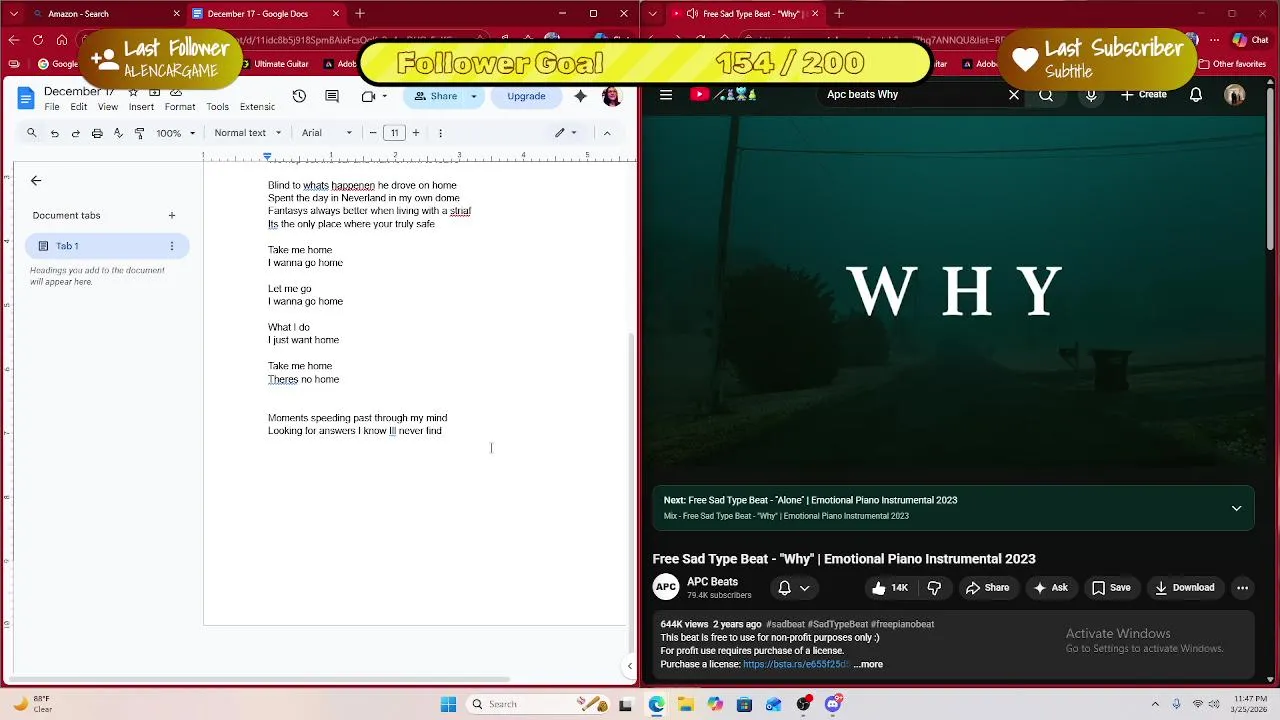Image resolution: width=1280 pixels, height=720 pixels.
Task: Activate the paint format tool
Action: (139, 132)
